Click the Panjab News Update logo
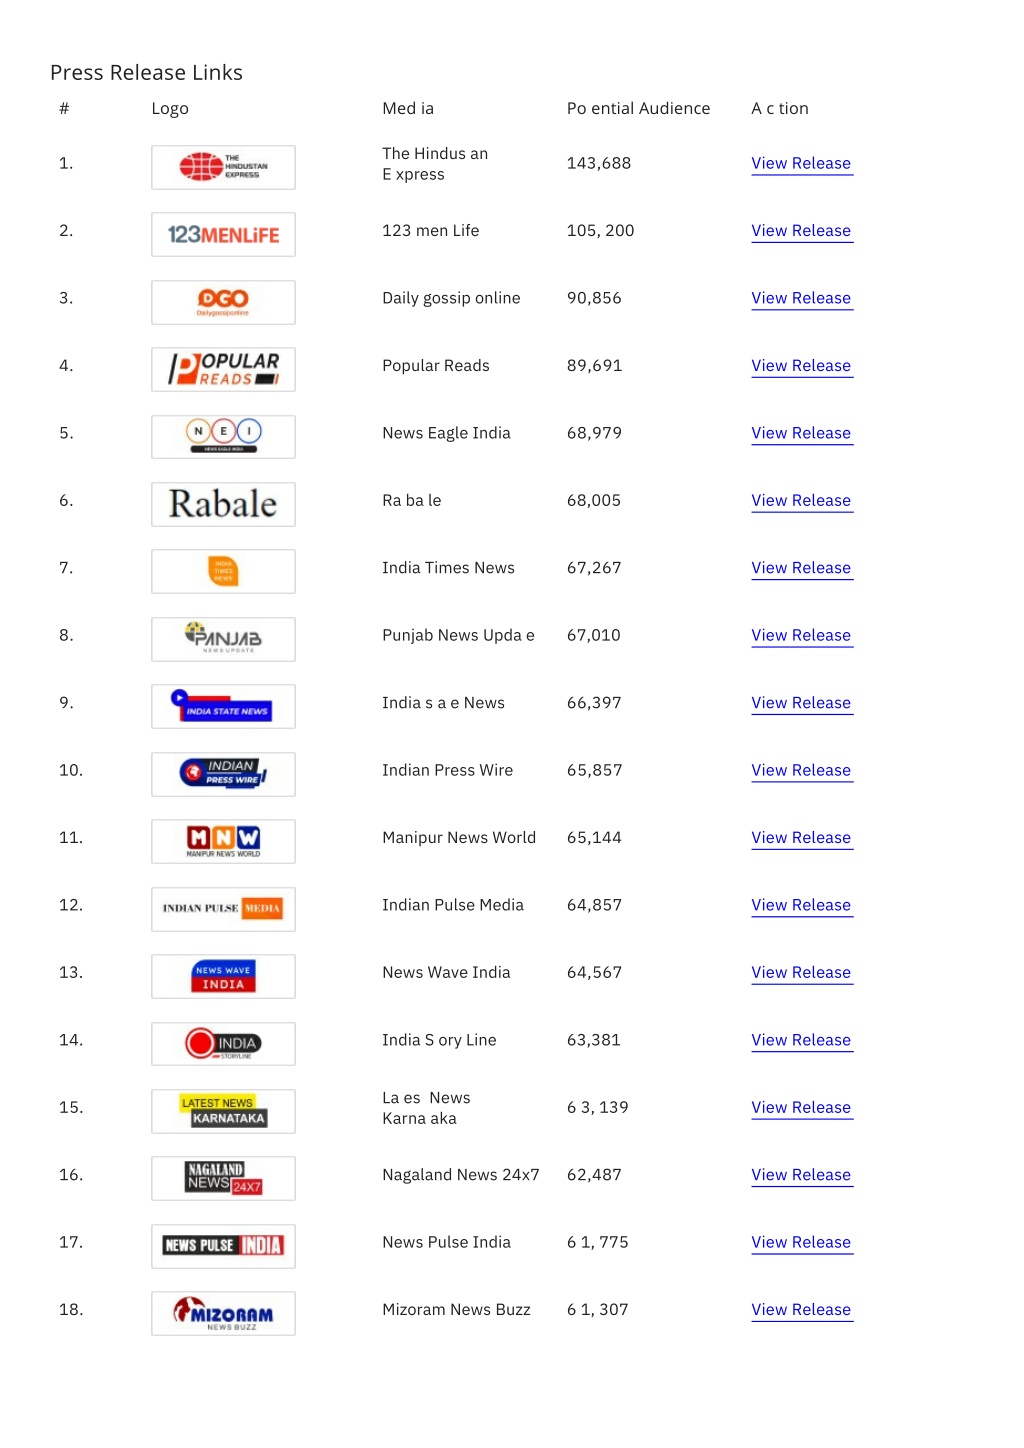The height and width of the screenshot is (1448, 1024). (223, 639)
